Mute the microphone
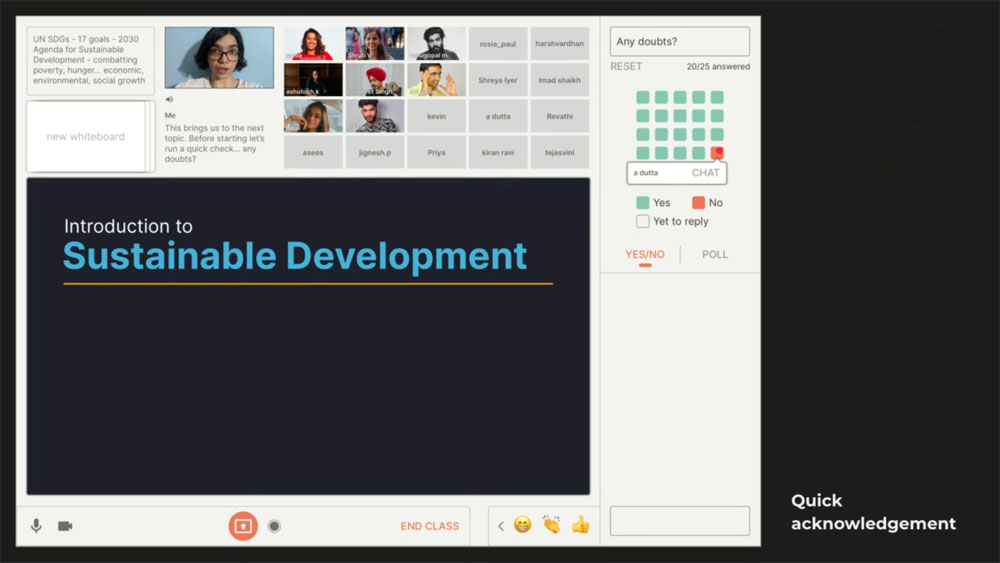The image size is (1000, 563). 36,526
